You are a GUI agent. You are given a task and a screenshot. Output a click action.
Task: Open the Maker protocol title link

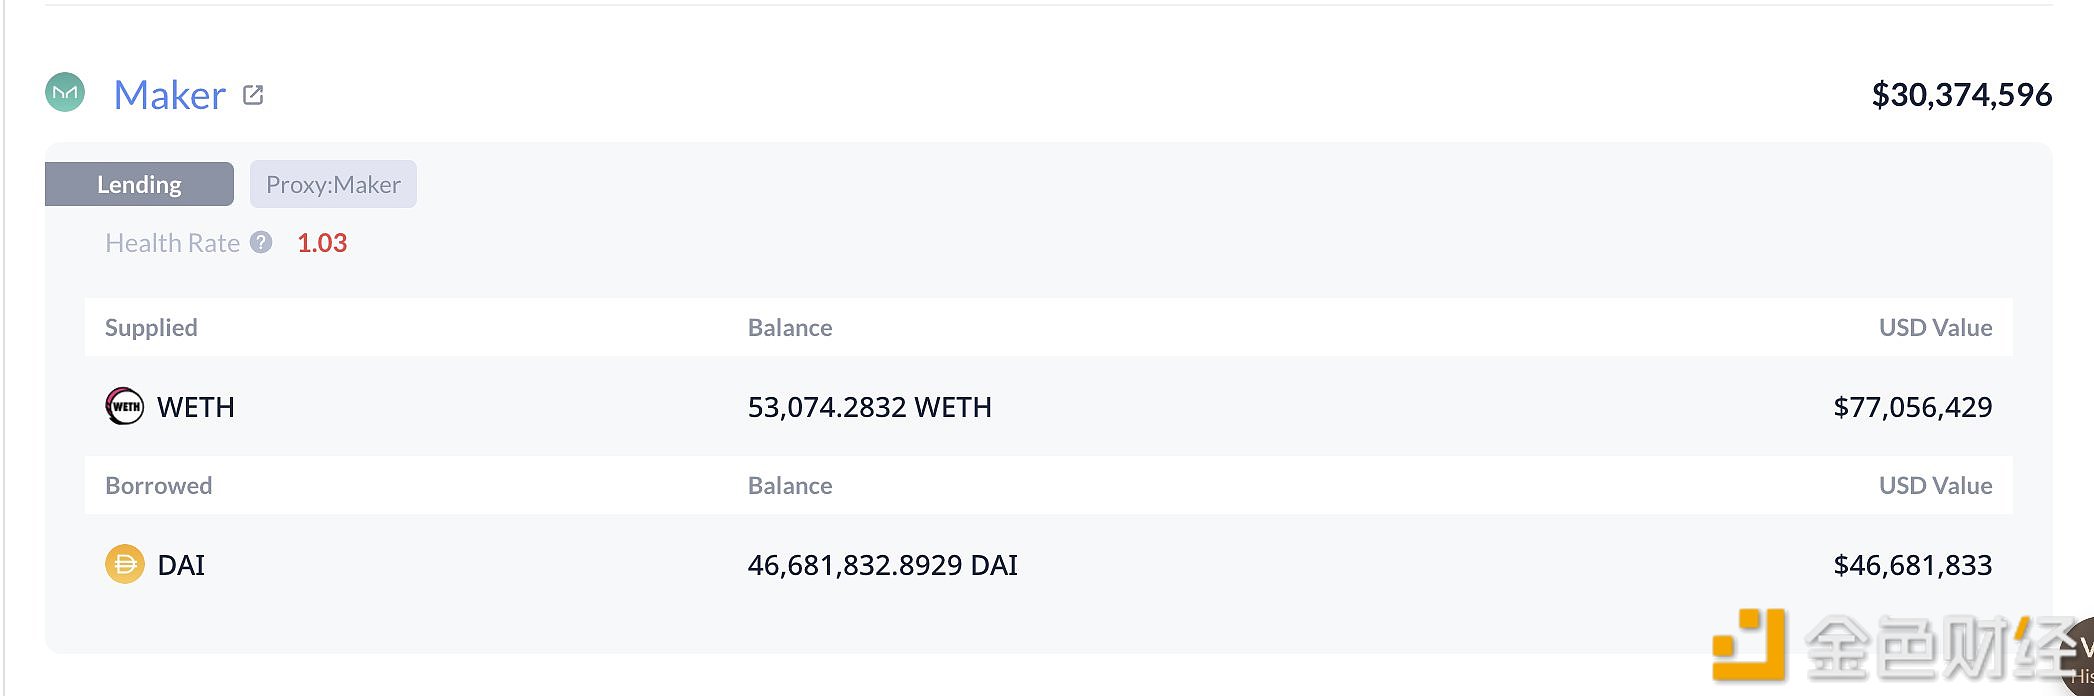coord(170,95)
